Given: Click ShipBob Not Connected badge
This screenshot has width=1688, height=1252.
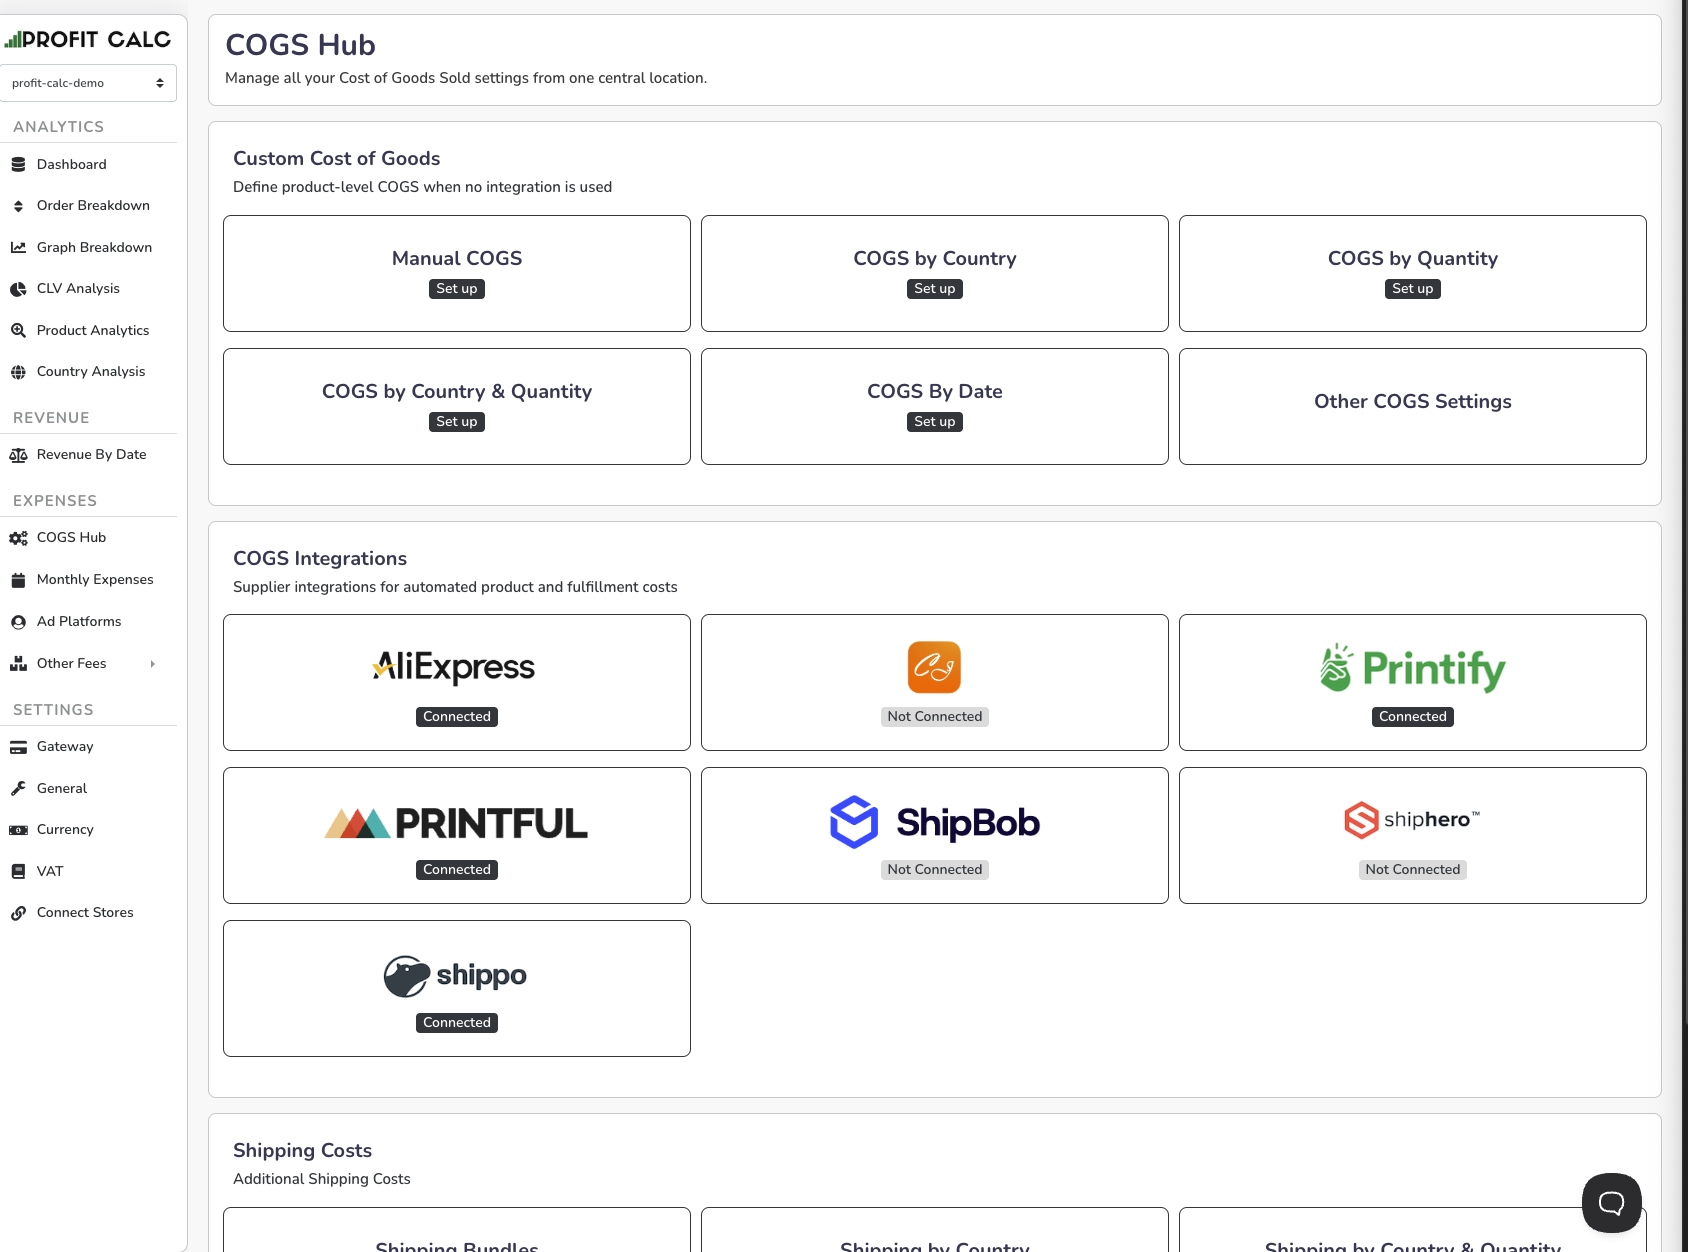Looking at the screenshot, I should tap(934, 870).
